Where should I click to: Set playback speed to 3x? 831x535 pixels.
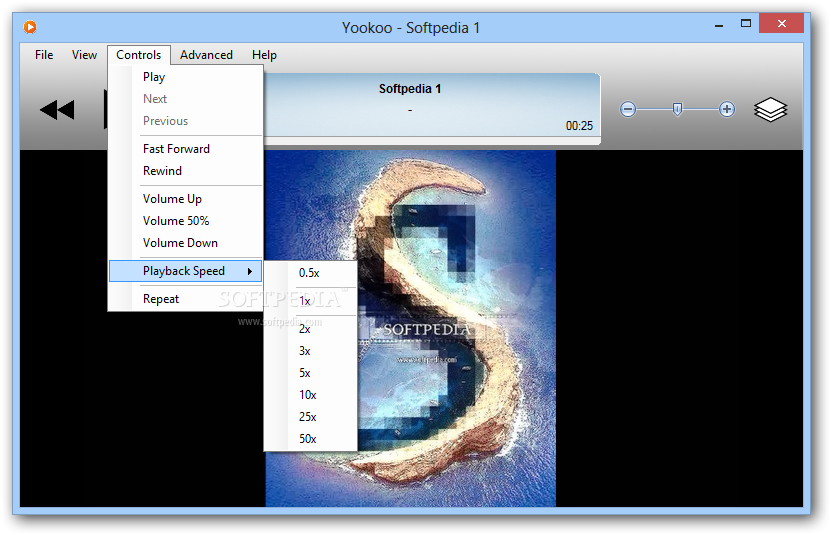pyautogui.click(x=311, y=351)
